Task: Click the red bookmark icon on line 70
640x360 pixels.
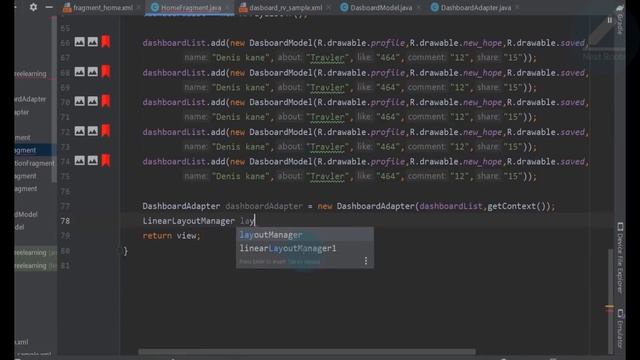Action: 106,101
